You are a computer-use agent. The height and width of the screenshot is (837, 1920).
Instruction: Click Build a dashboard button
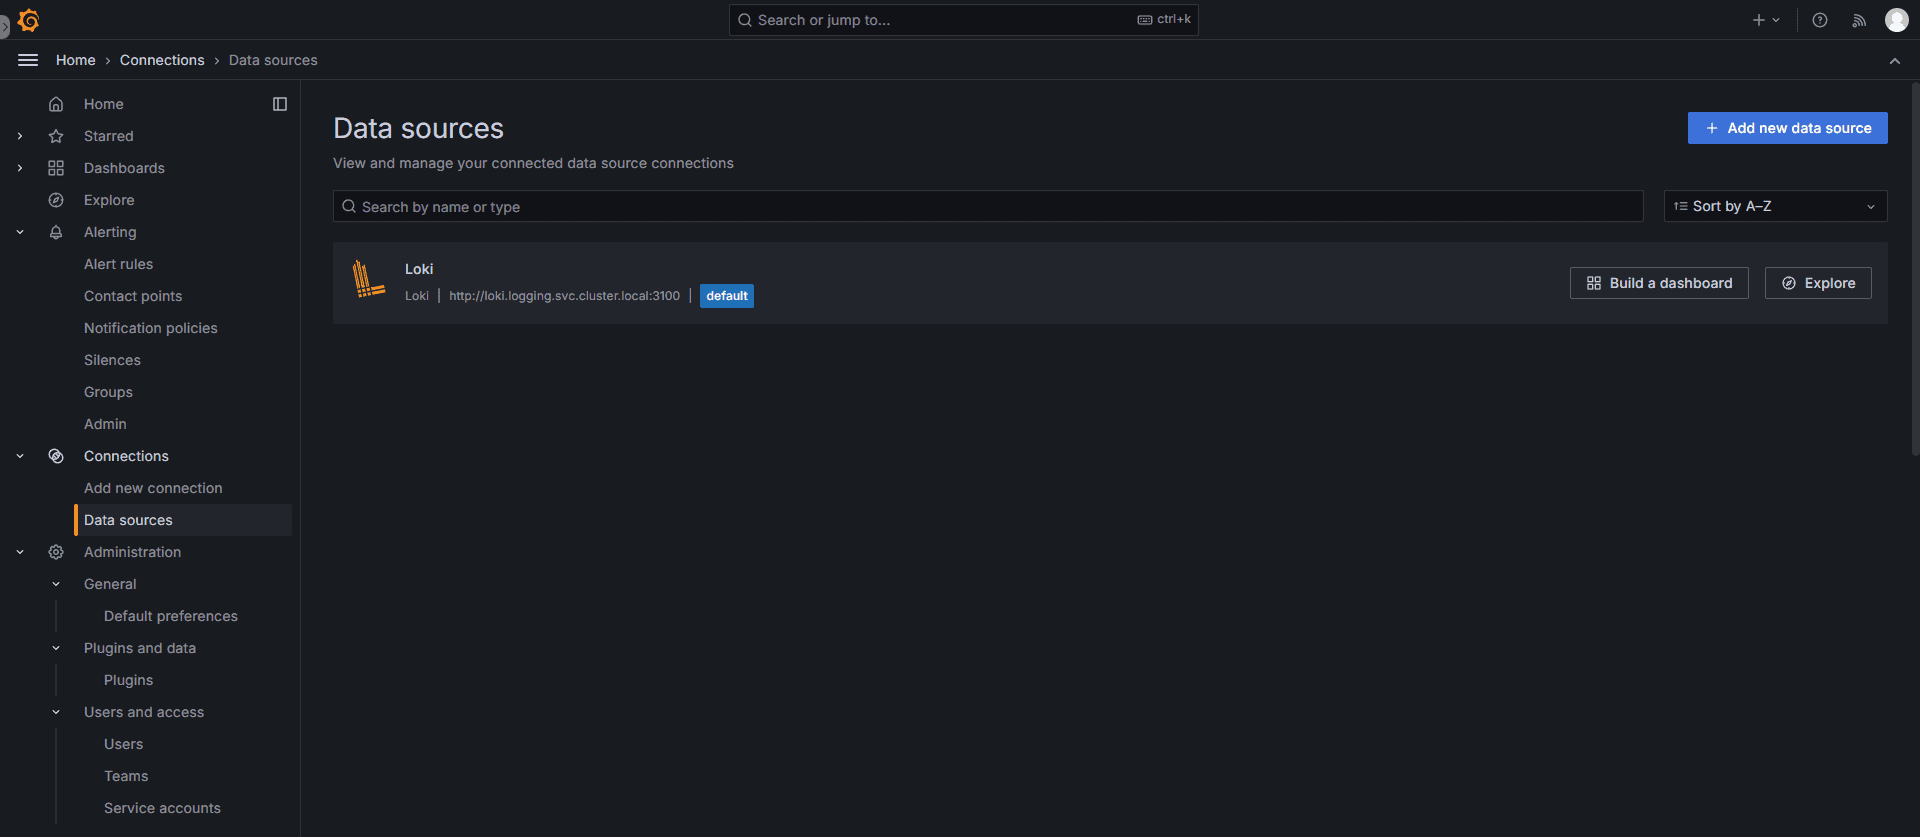(x=1659, y=283)
